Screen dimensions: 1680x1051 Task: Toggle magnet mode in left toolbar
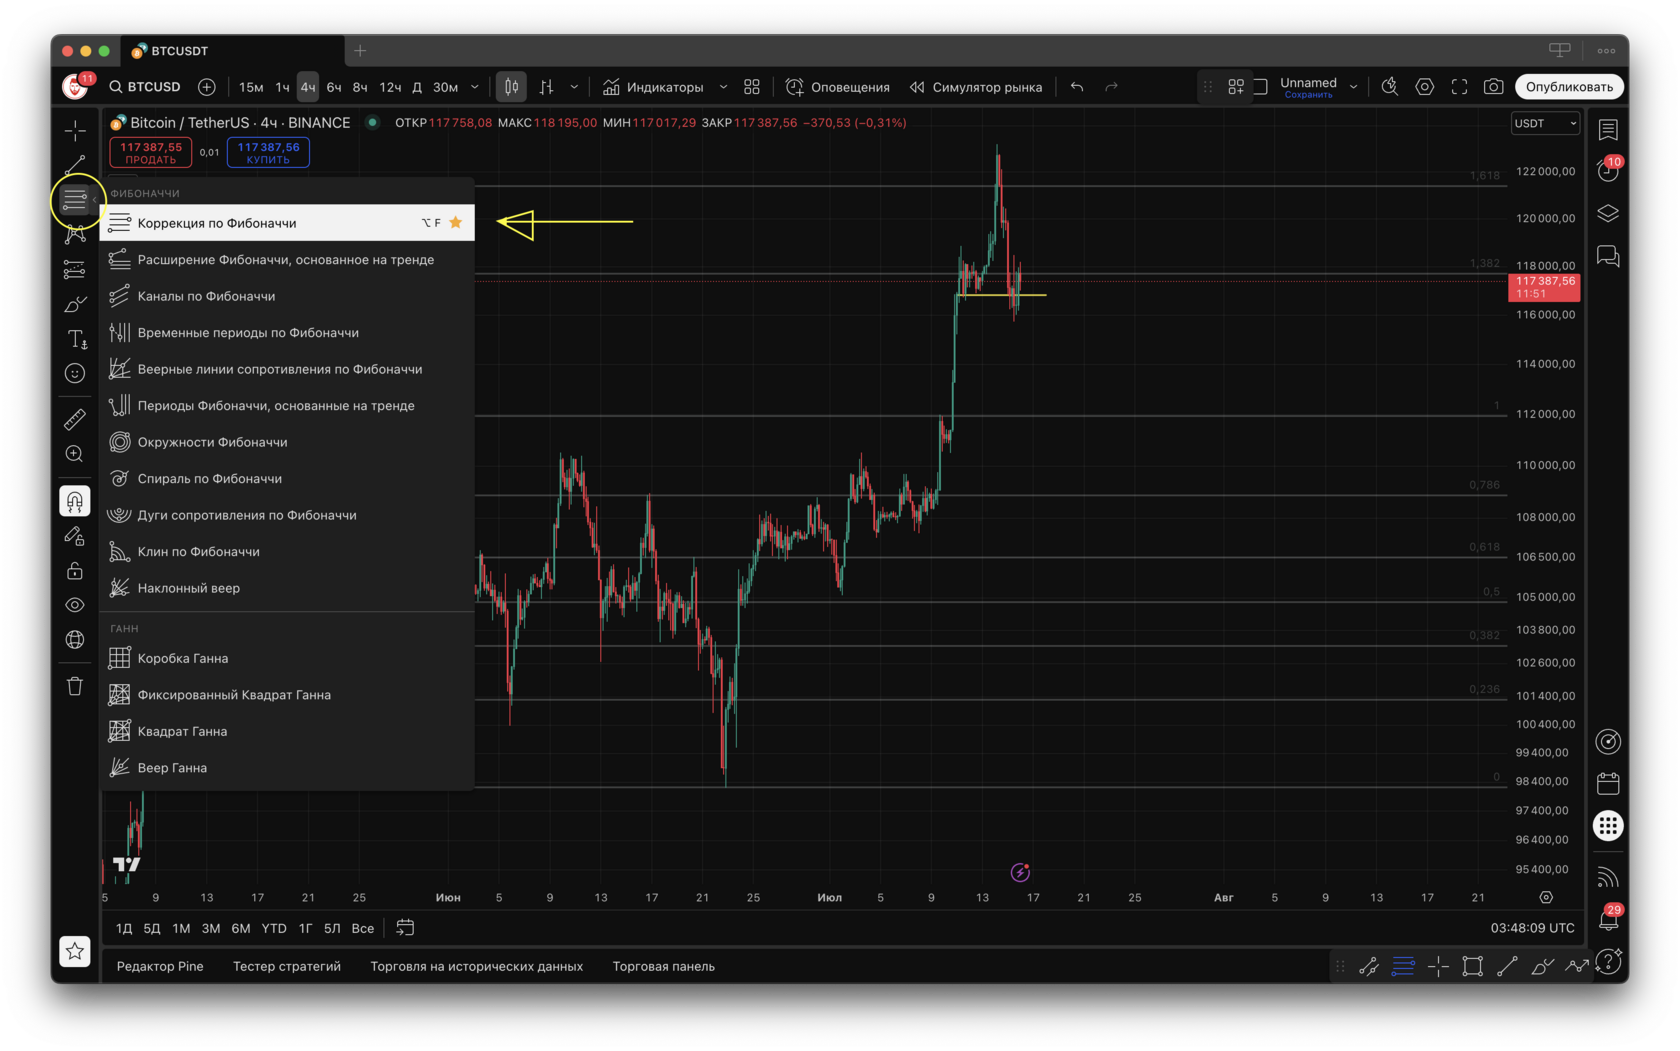(x=75, y=501)
